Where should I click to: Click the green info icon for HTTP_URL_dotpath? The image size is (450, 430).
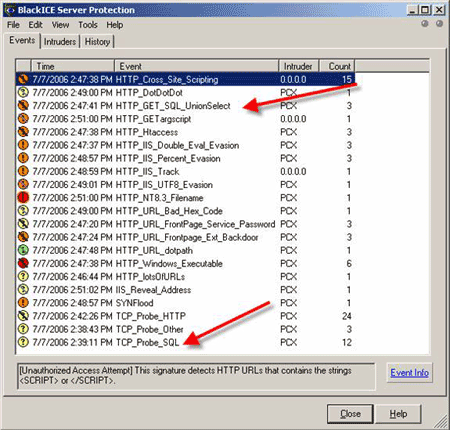(x=23, y=250)
